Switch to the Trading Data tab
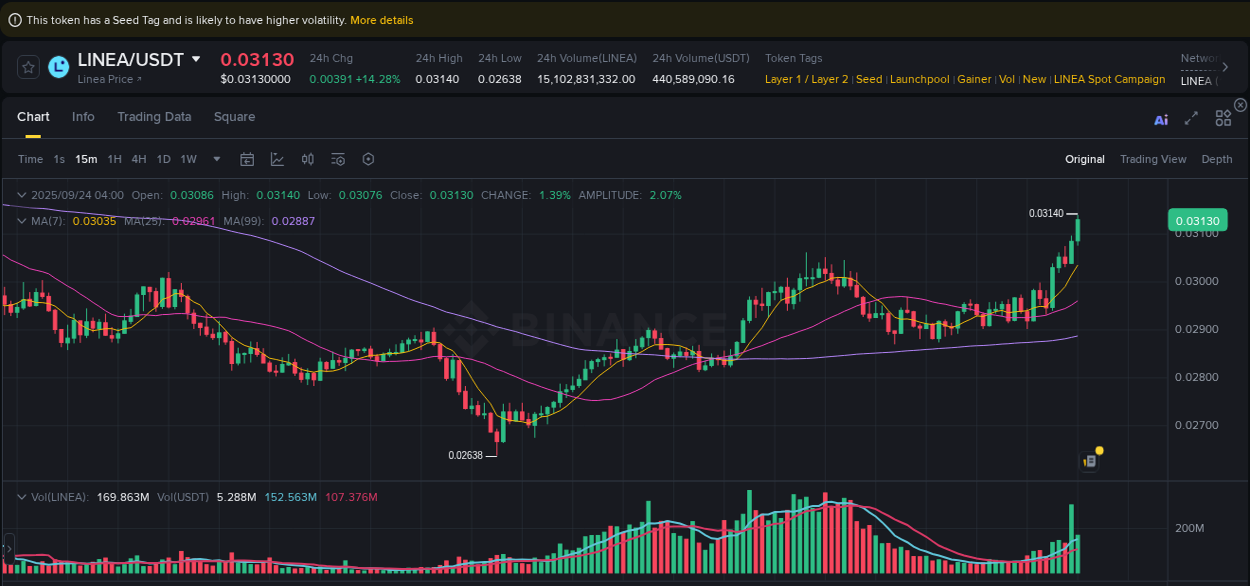The height and width of the screenshot is (586, 1250). (x=154, y=117)
